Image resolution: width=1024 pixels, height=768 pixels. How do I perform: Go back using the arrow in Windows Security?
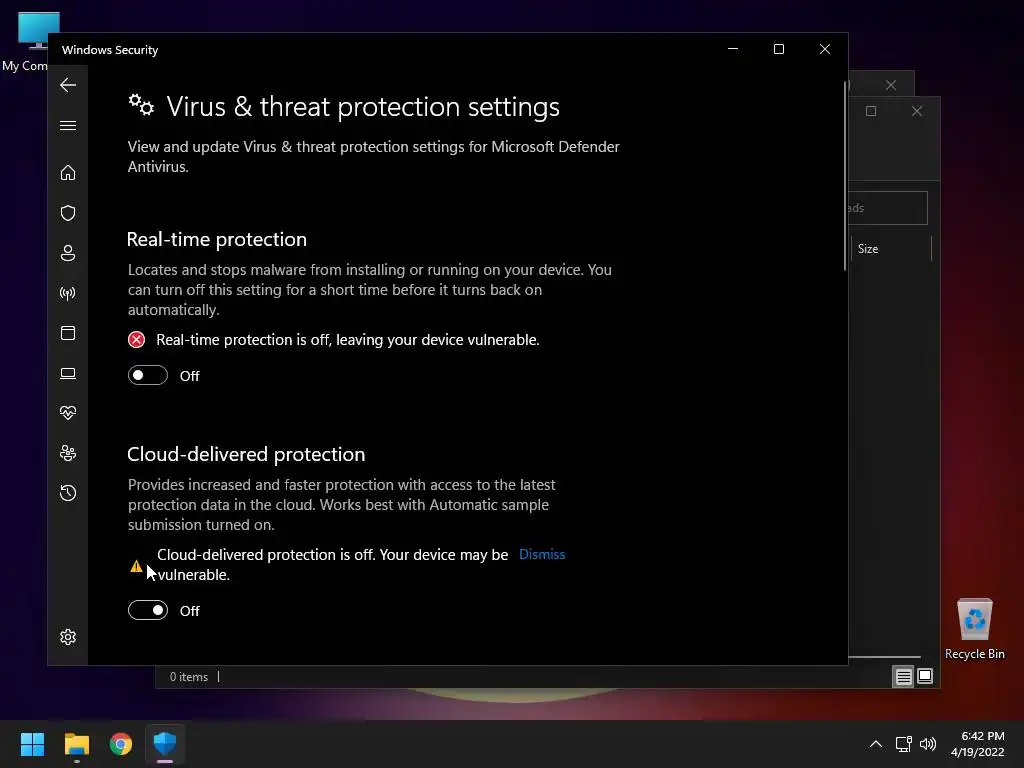click(x=68, y=85)
